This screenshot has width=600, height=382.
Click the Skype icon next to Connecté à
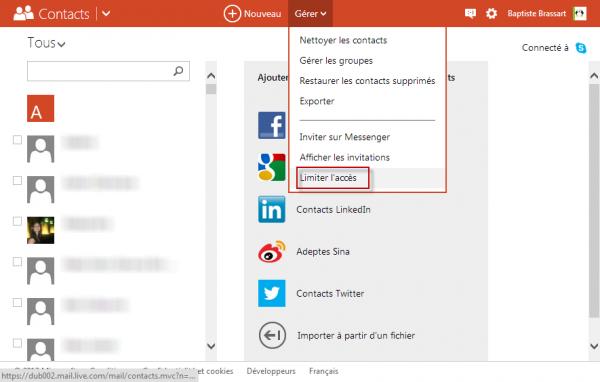point(580,48)
